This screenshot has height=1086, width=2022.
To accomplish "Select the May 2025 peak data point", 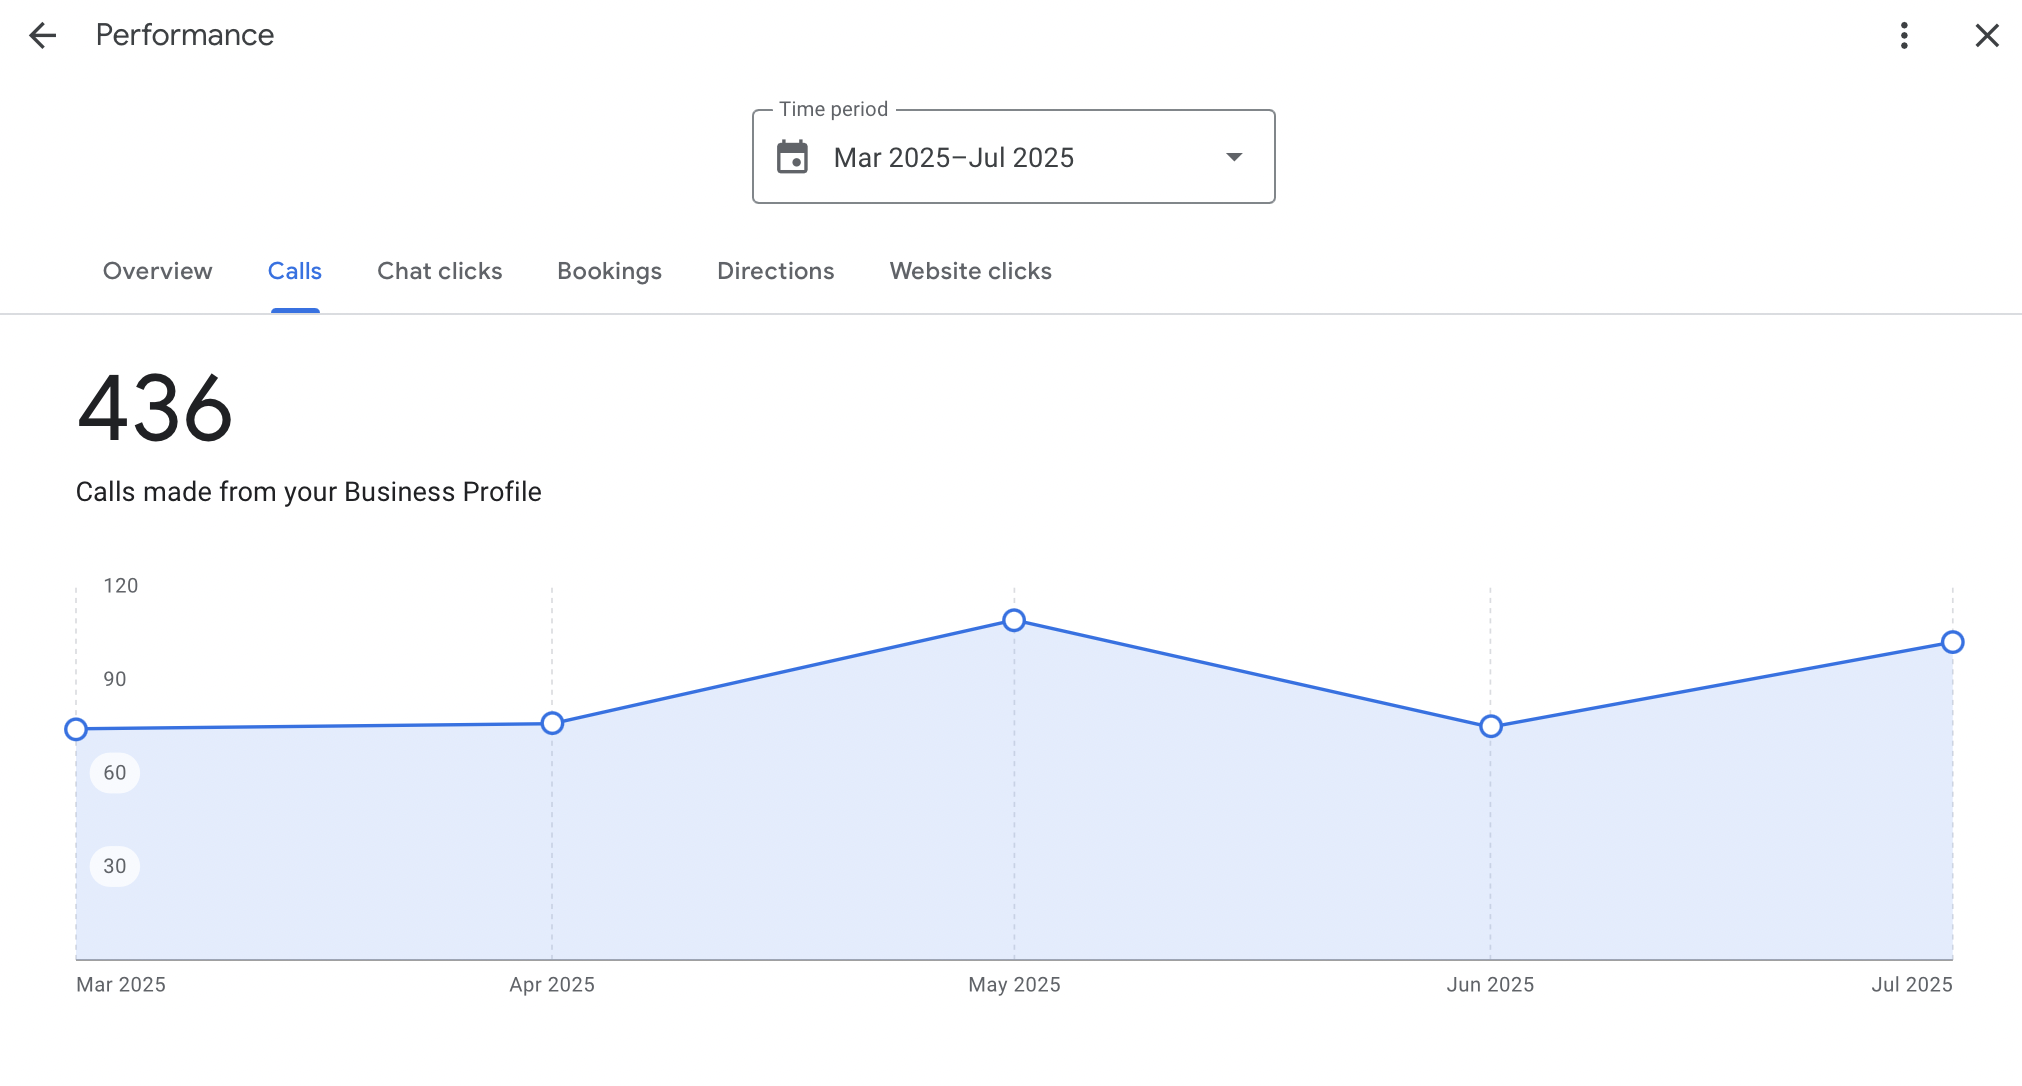I will tap(1014, 621).
